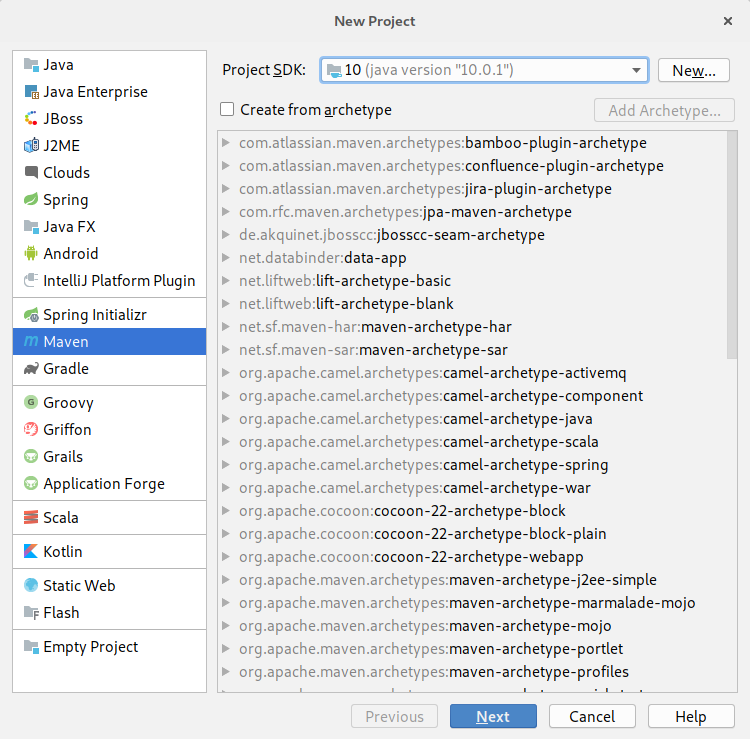
Task: Select Spring Initializr from project list
Action: click(94, 315)
